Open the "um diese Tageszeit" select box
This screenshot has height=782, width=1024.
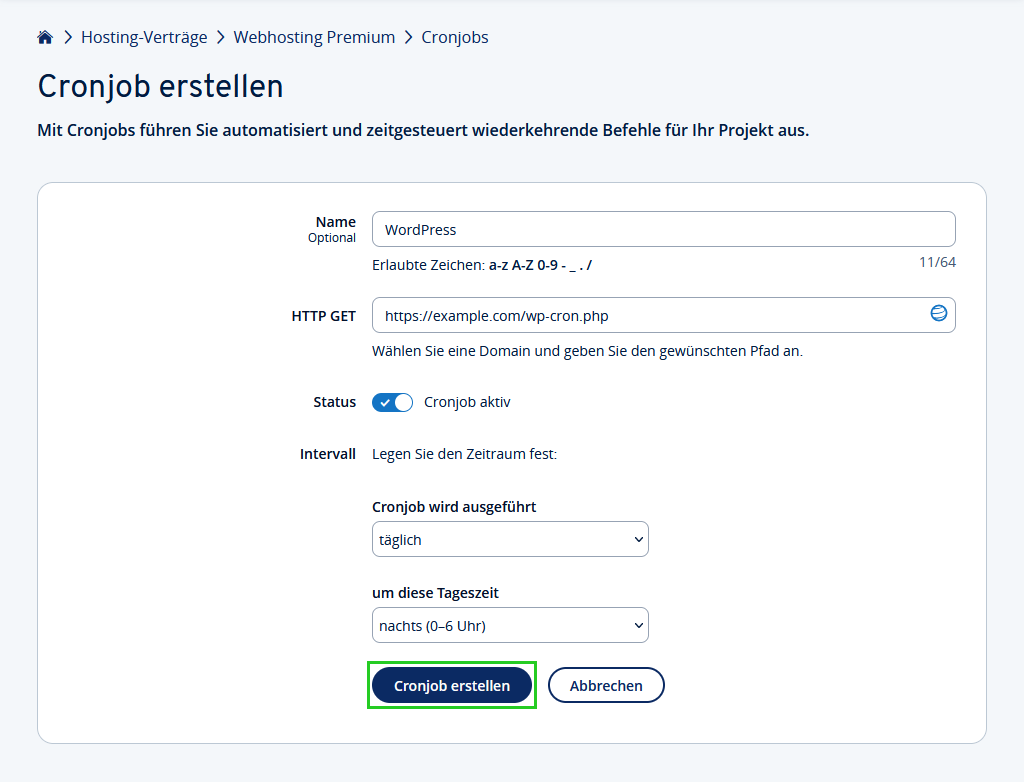[x=510, y=626]
